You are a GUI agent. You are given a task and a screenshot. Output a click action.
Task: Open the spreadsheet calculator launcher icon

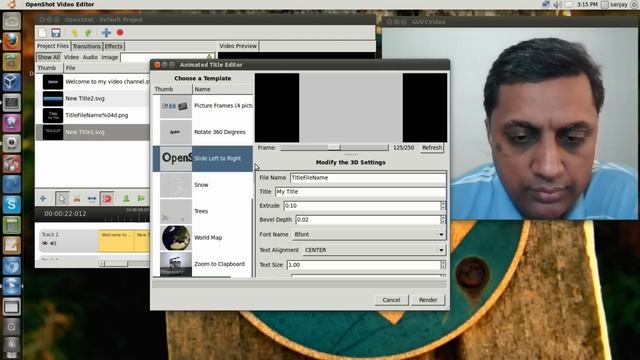click(x=11, y=225)
